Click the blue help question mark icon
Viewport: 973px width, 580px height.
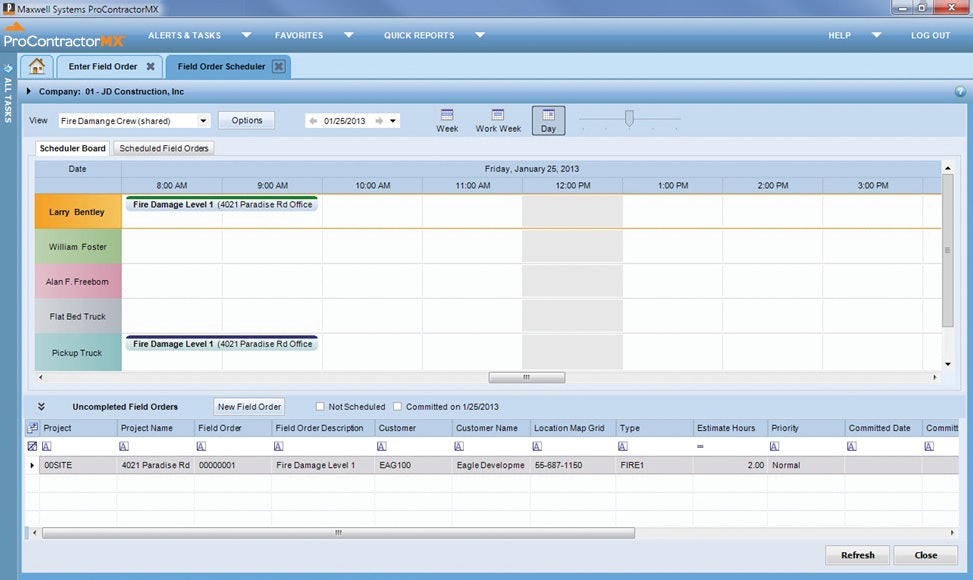(x=960, y=91)
